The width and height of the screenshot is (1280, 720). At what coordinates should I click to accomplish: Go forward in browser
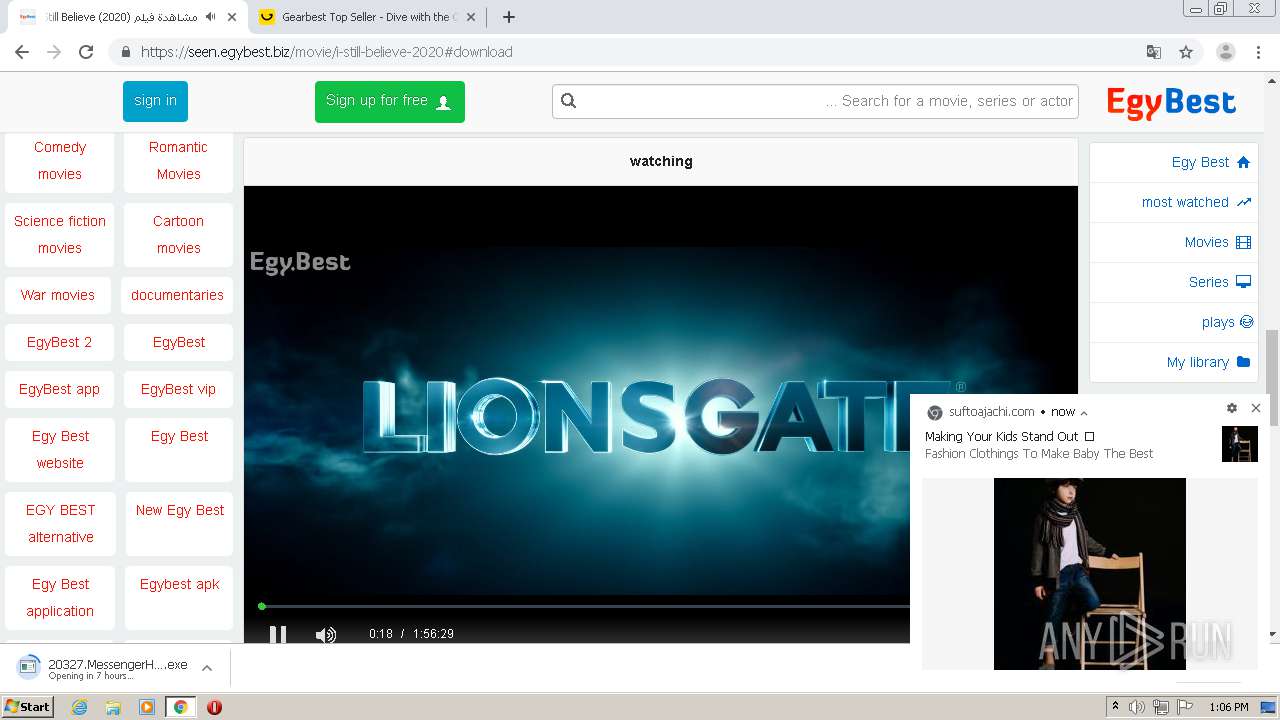click(x=54, y=52)
